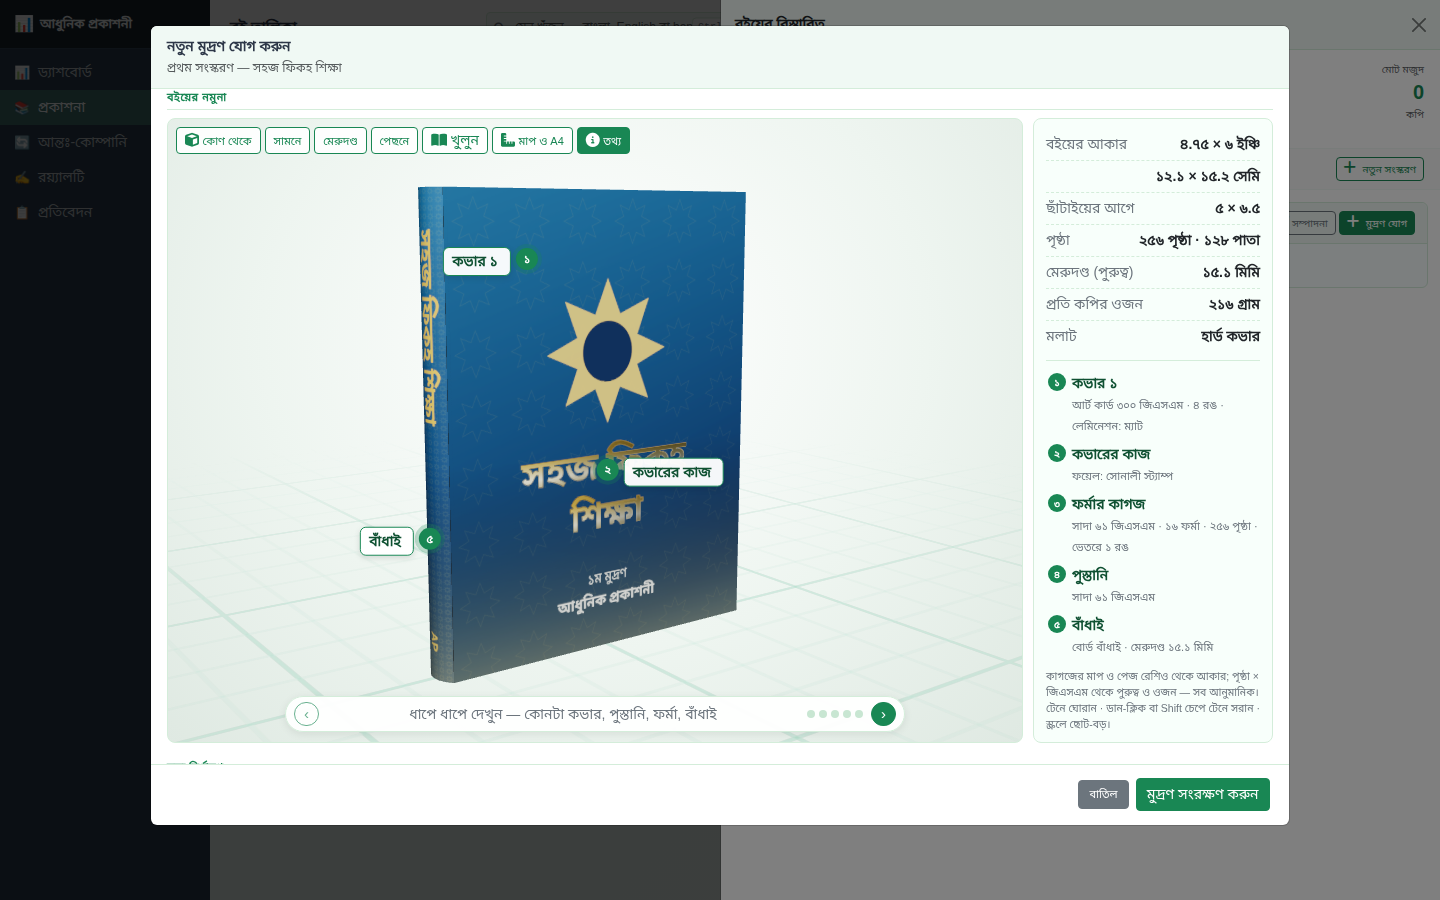The image size is (1440, 900).
Task: Show the মাপ ও A4 size comparison
Action: 532,141
